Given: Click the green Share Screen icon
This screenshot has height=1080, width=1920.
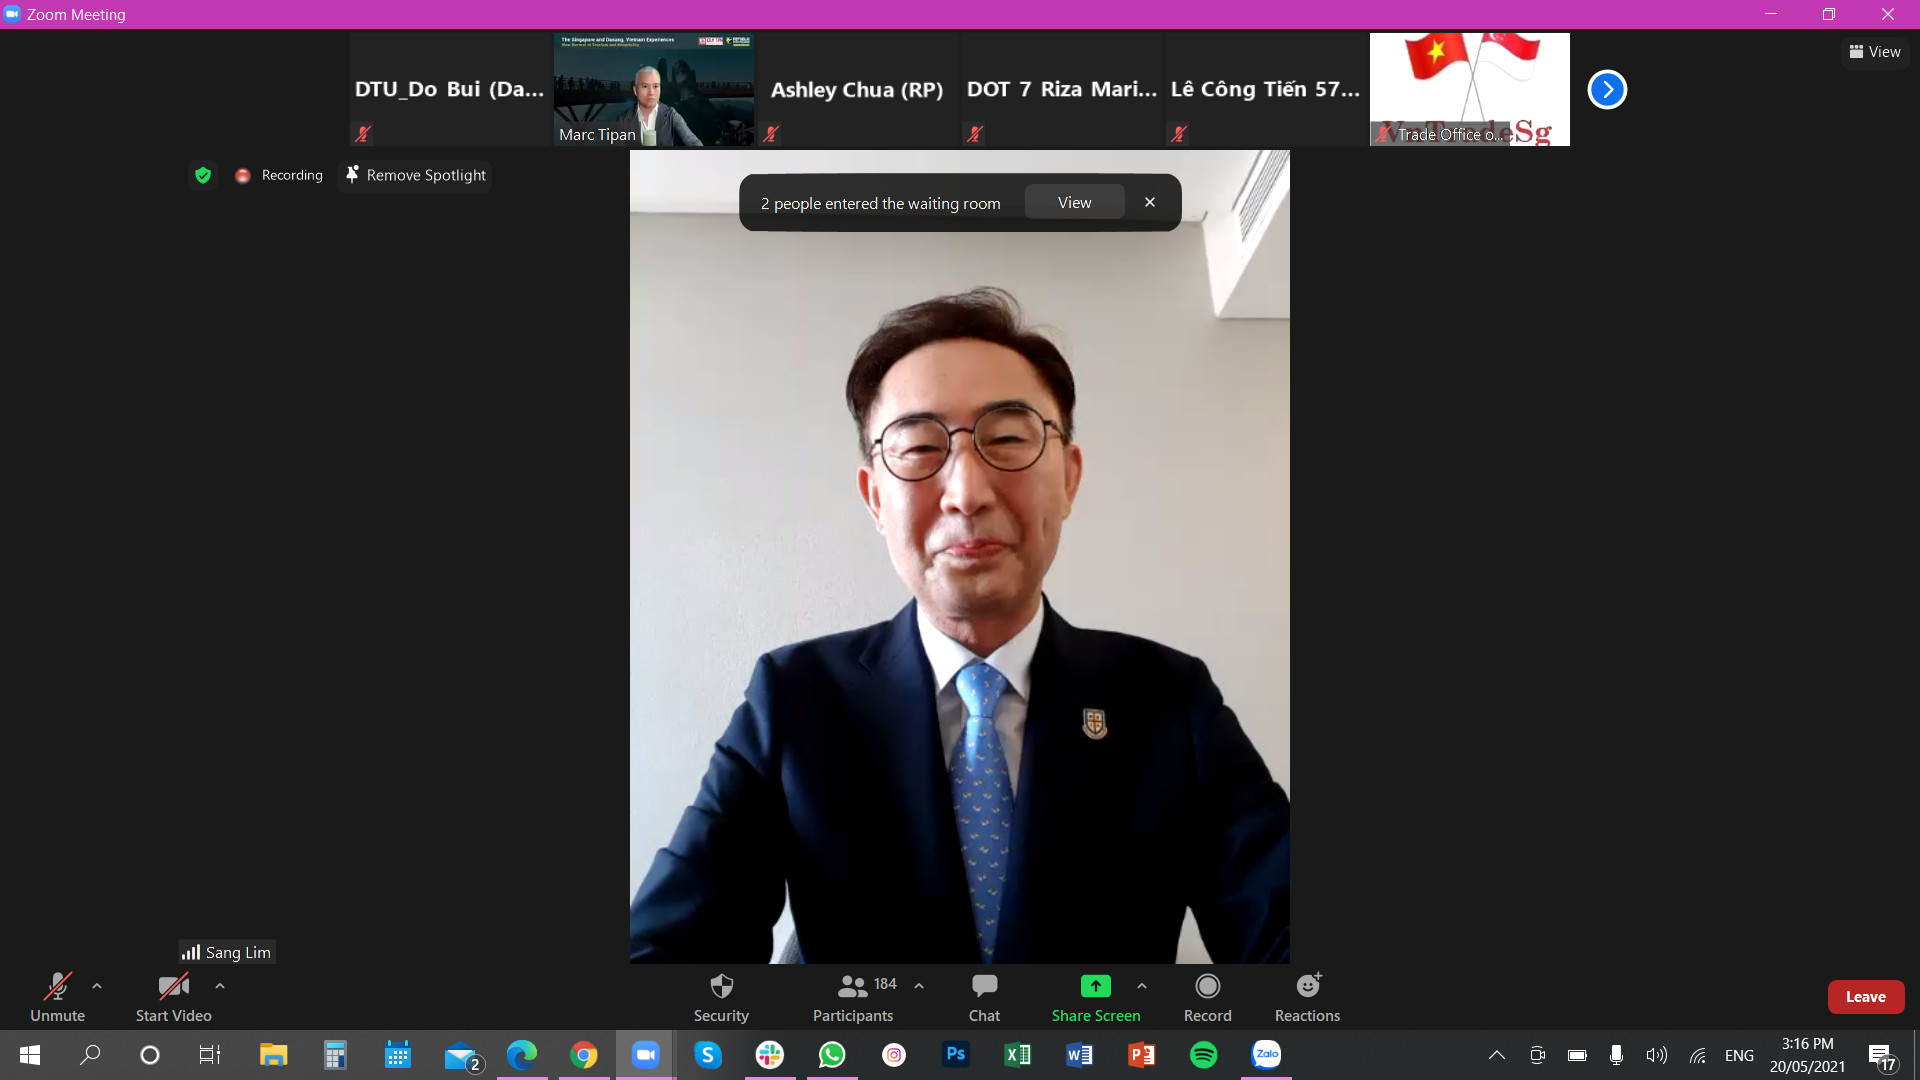Looking at the screenshot, I should pyautogui.click(x=1095, y=986).
